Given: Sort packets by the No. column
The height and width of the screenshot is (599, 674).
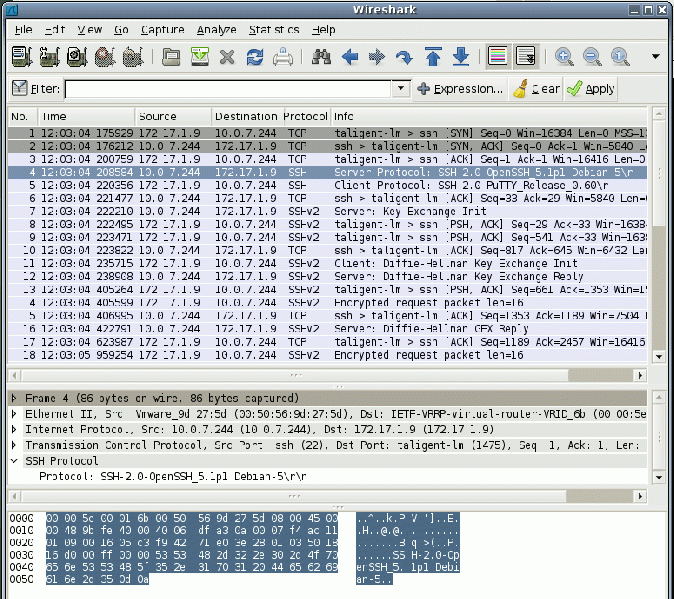Looking at the screenshot, I should click(x=23, y=116).
